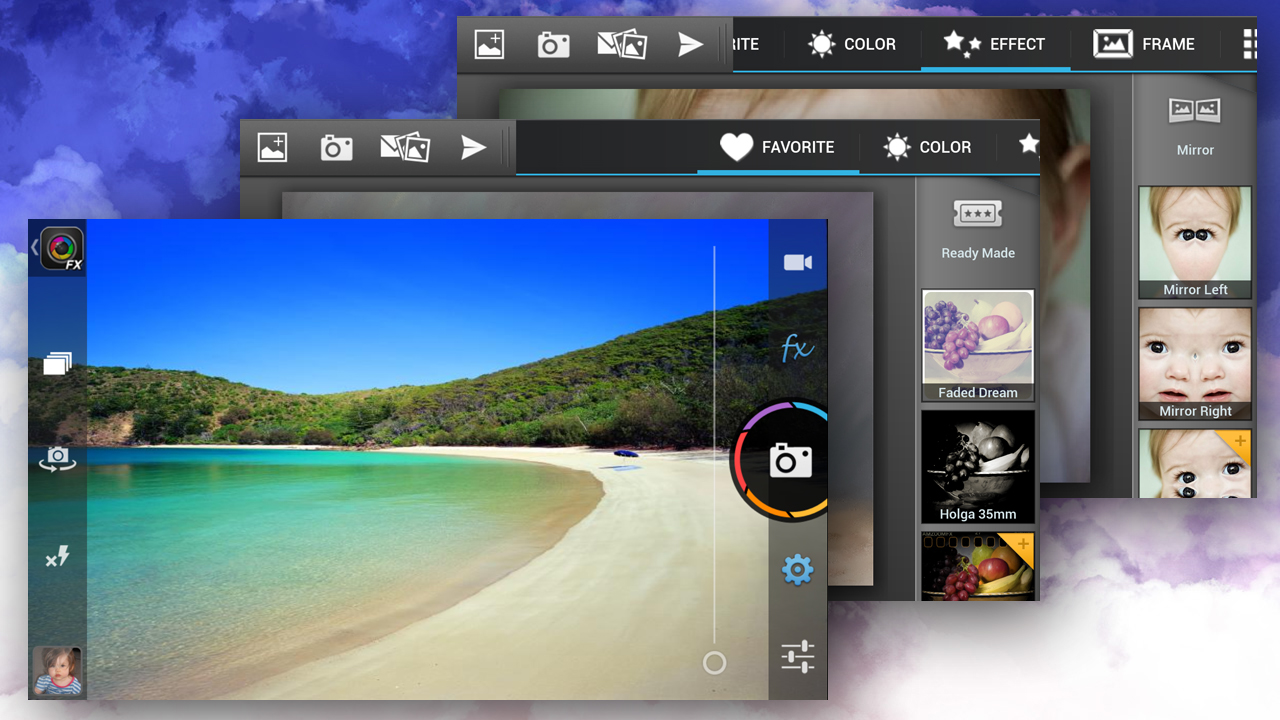The image size is (1280, 720).
Task: Expand the Mirror effect category
Action: tap(1195, 125)
